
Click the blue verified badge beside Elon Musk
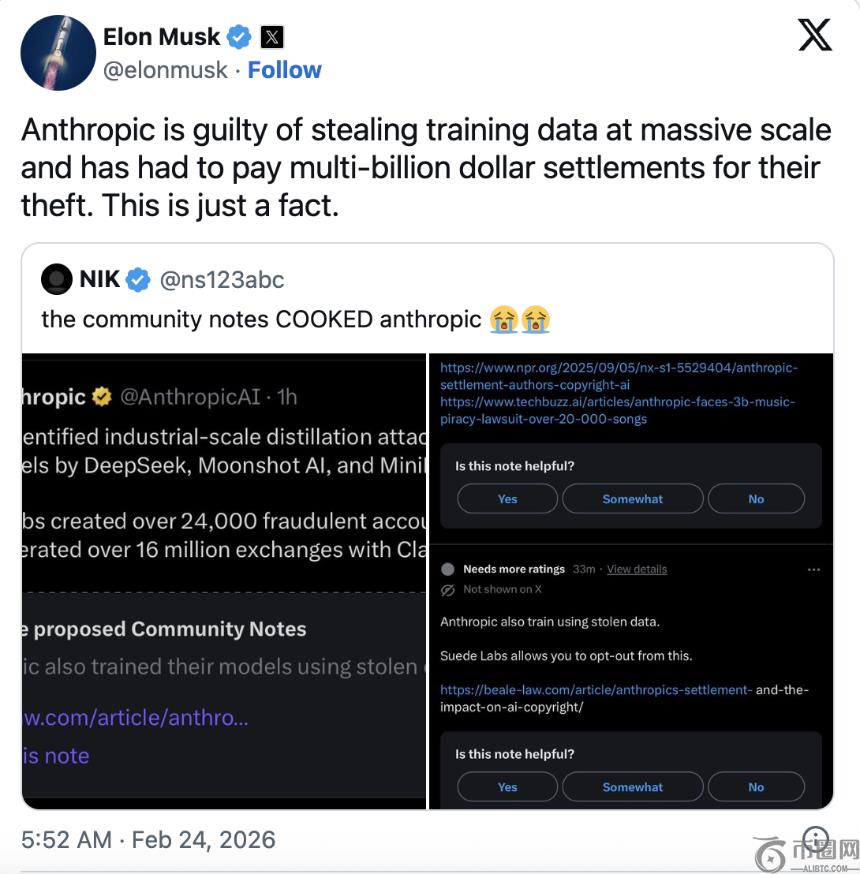[x=239, y=38]
